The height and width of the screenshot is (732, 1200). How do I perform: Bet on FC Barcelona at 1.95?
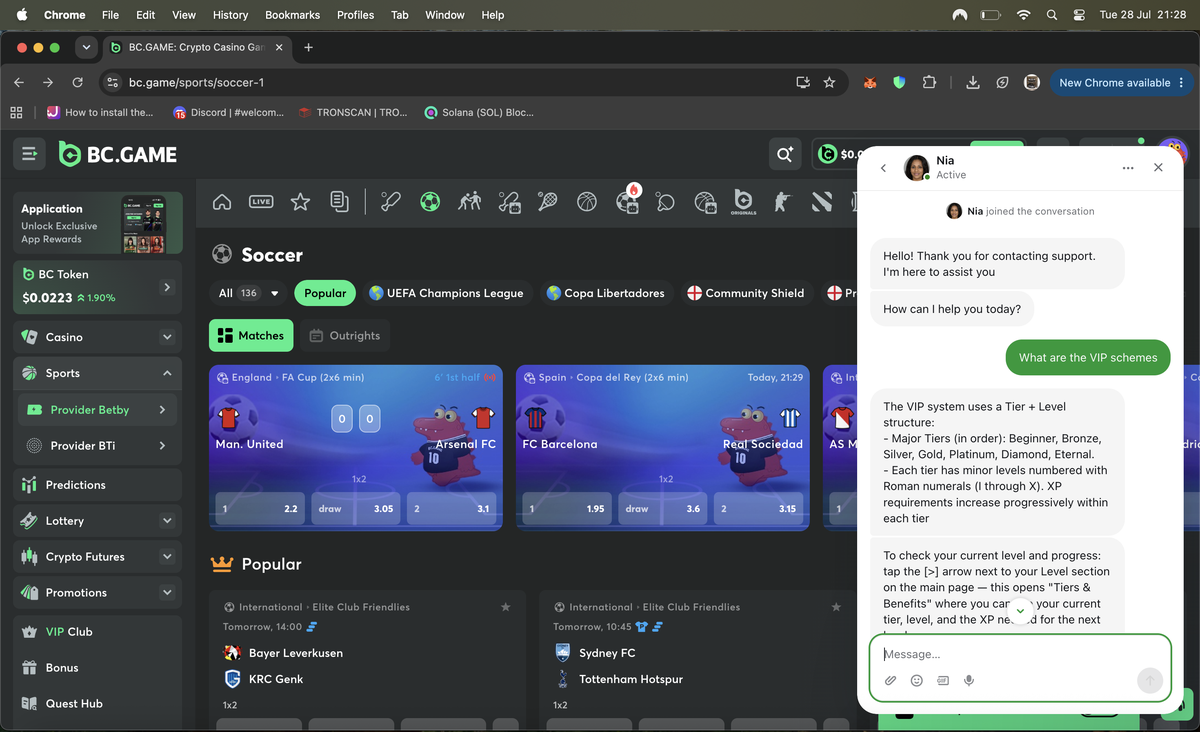coord(567,509)
